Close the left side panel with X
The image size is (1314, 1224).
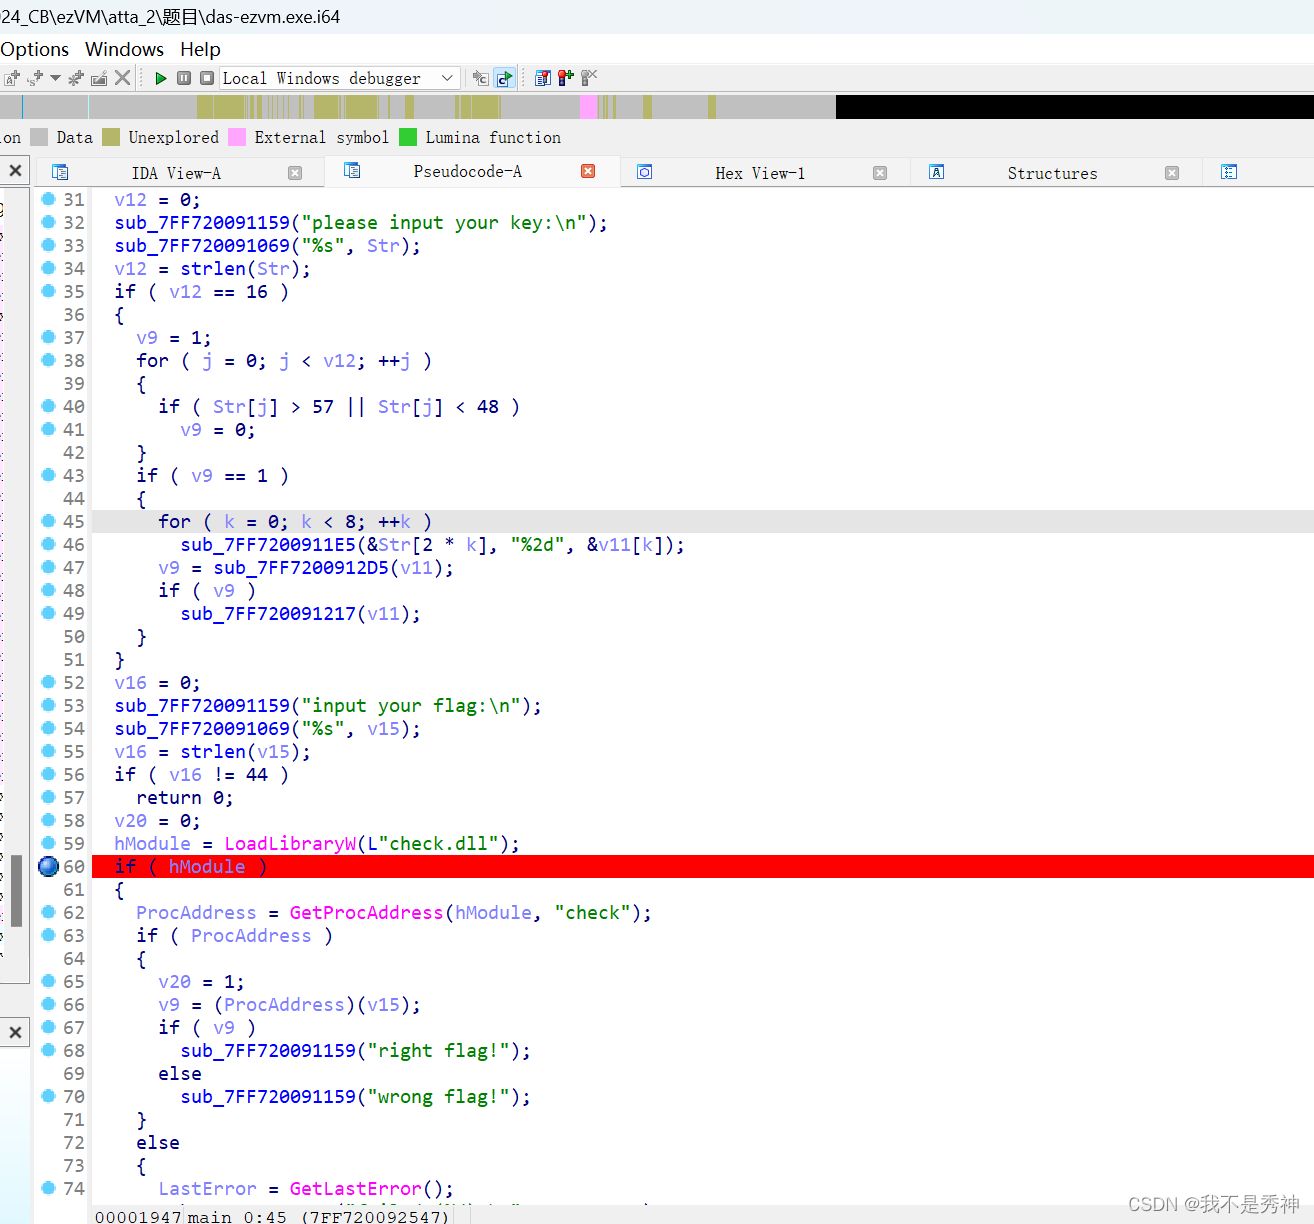[x=15, y=171]
